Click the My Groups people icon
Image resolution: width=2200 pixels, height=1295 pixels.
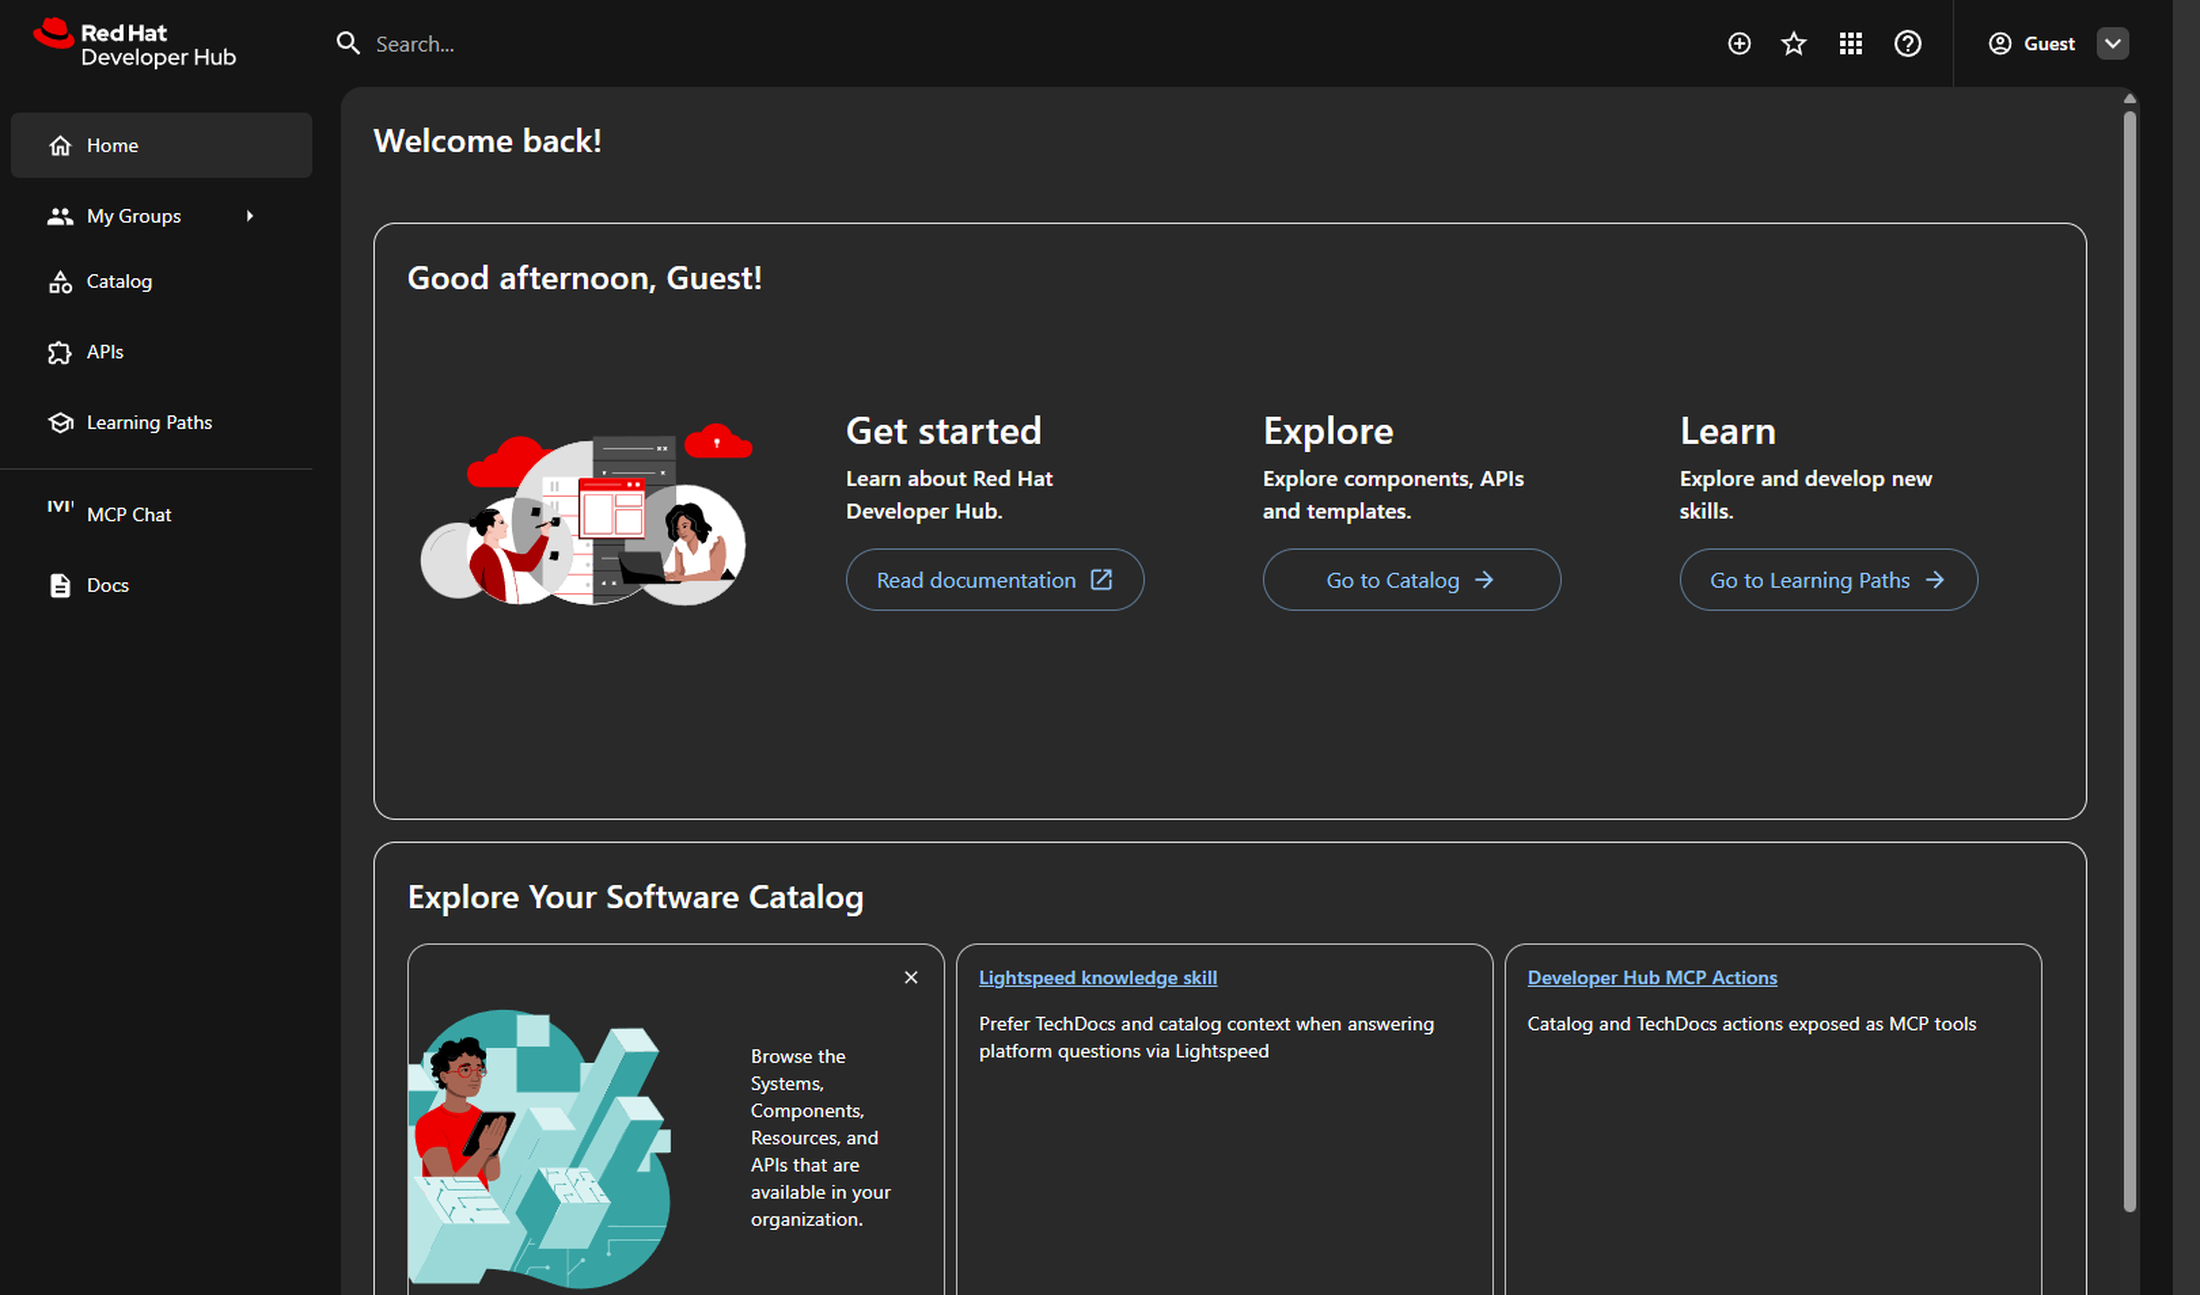click(60, 216)
